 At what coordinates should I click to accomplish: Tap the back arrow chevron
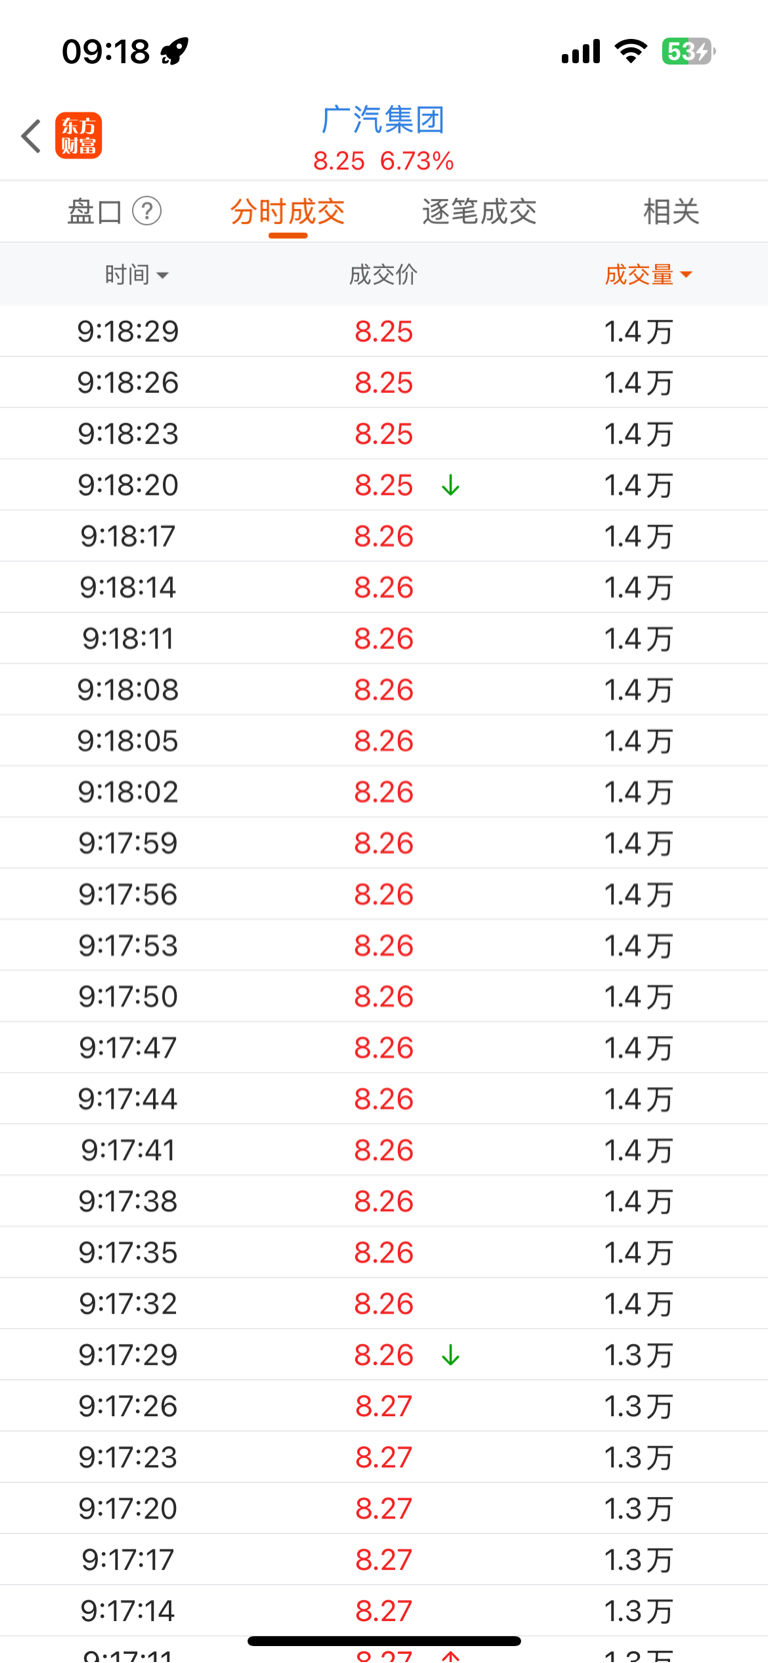coord(31,136)
